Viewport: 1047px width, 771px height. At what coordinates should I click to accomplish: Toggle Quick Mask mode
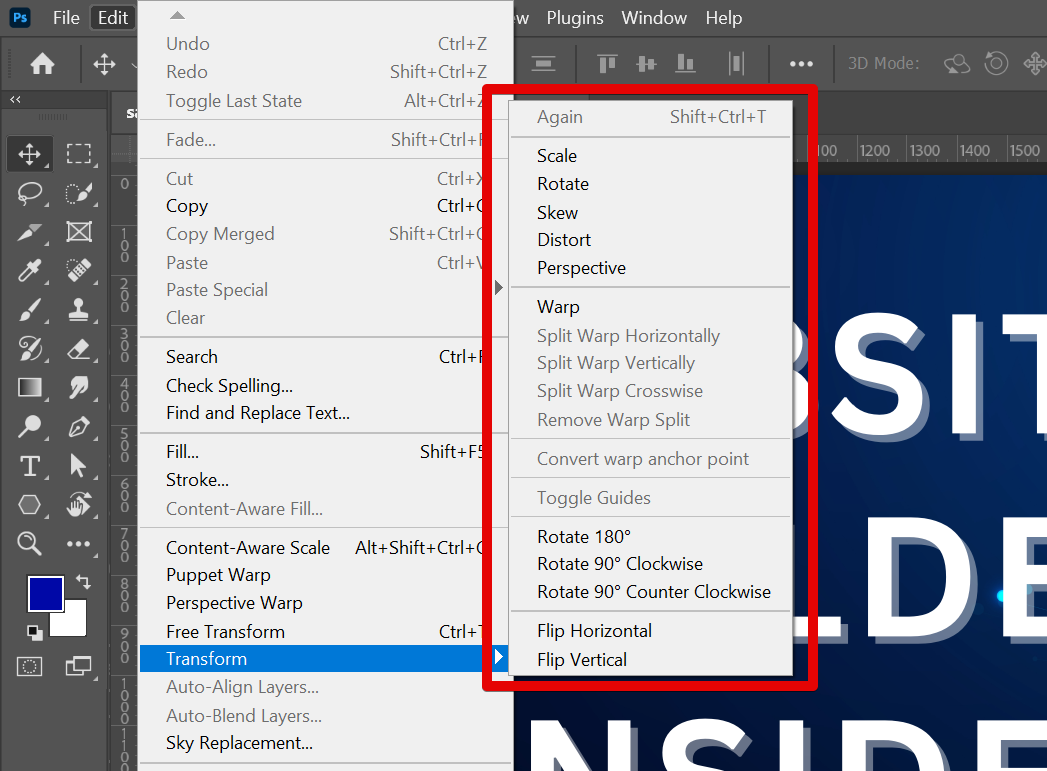click(x=29, y=665)
